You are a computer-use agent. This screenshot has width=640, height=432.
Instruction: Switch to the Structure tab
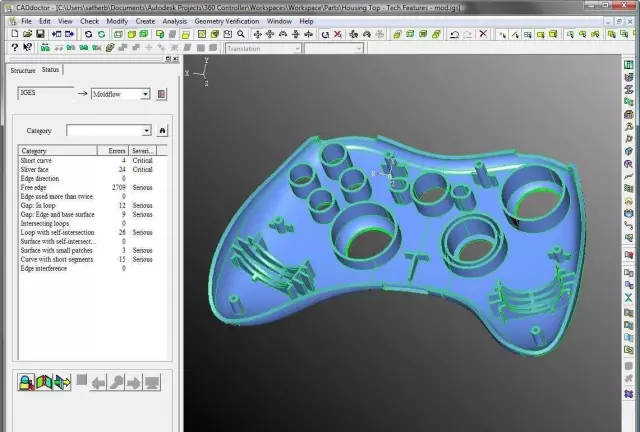[x=23, y=71]
